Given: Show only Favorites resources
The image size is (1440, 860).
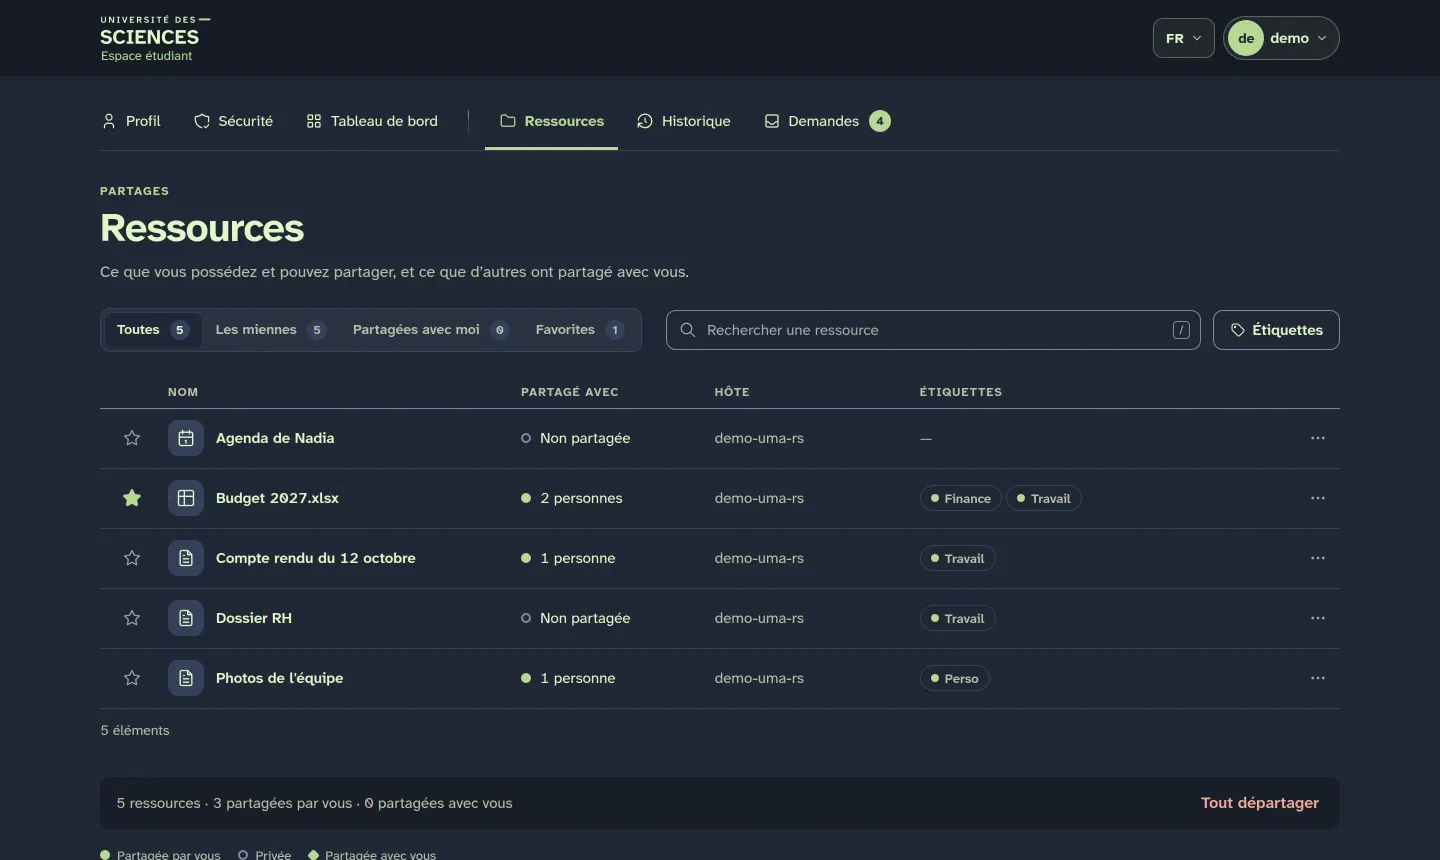Looking at the screenshot, I should (580, 330).
